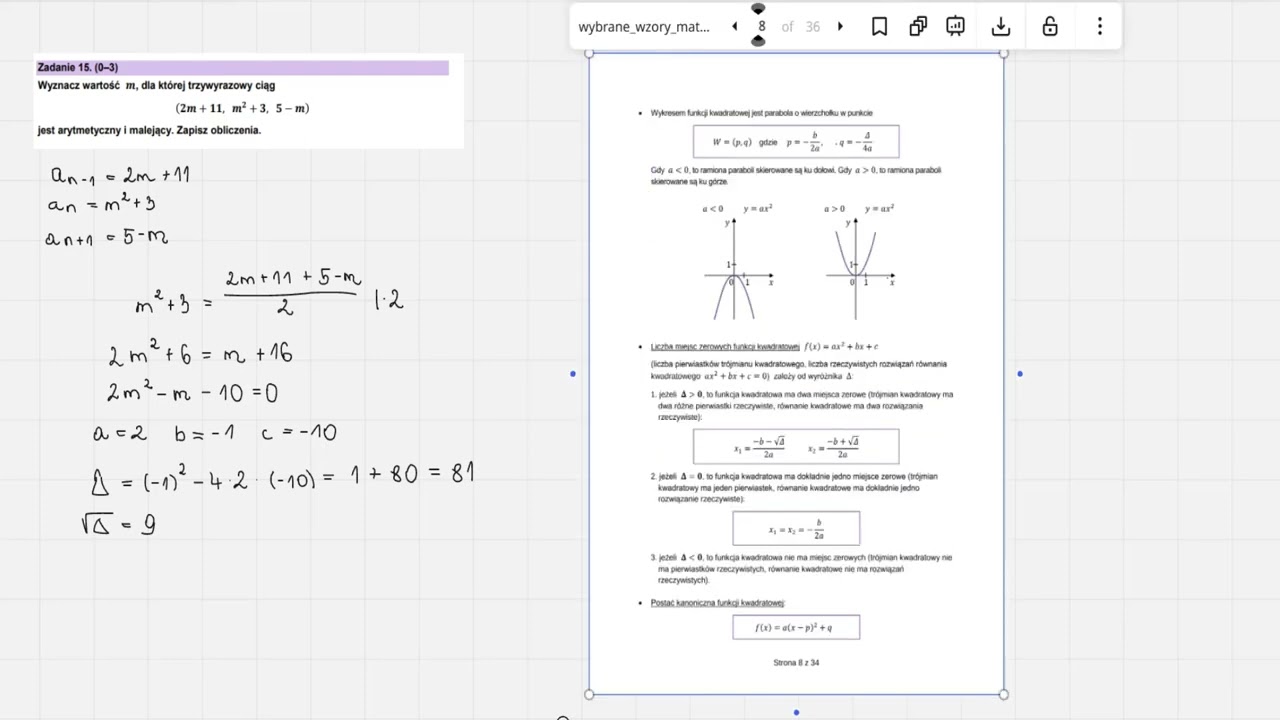Click the 'of 36' page count text
The width and height of the screenshot is (1280, 720).
(800, 27)
